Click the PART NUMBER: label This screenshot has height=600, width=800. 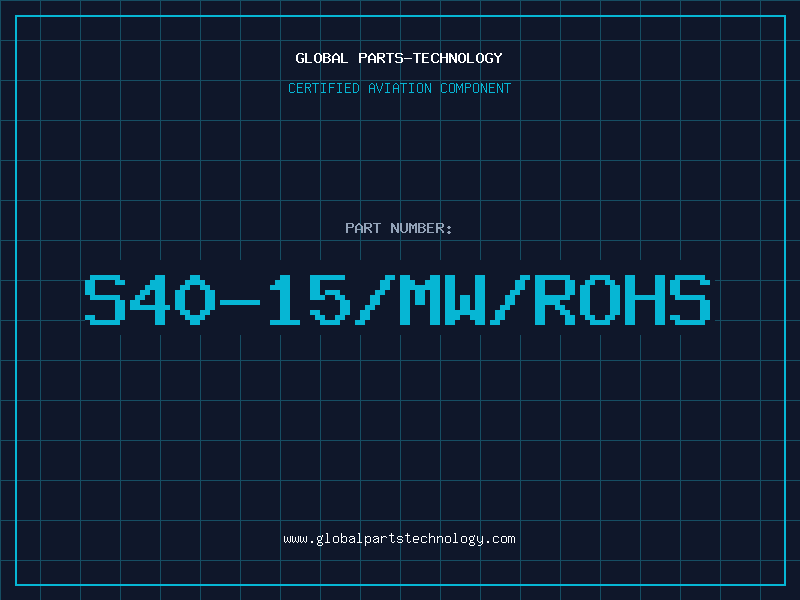click(x=399, y=228)
